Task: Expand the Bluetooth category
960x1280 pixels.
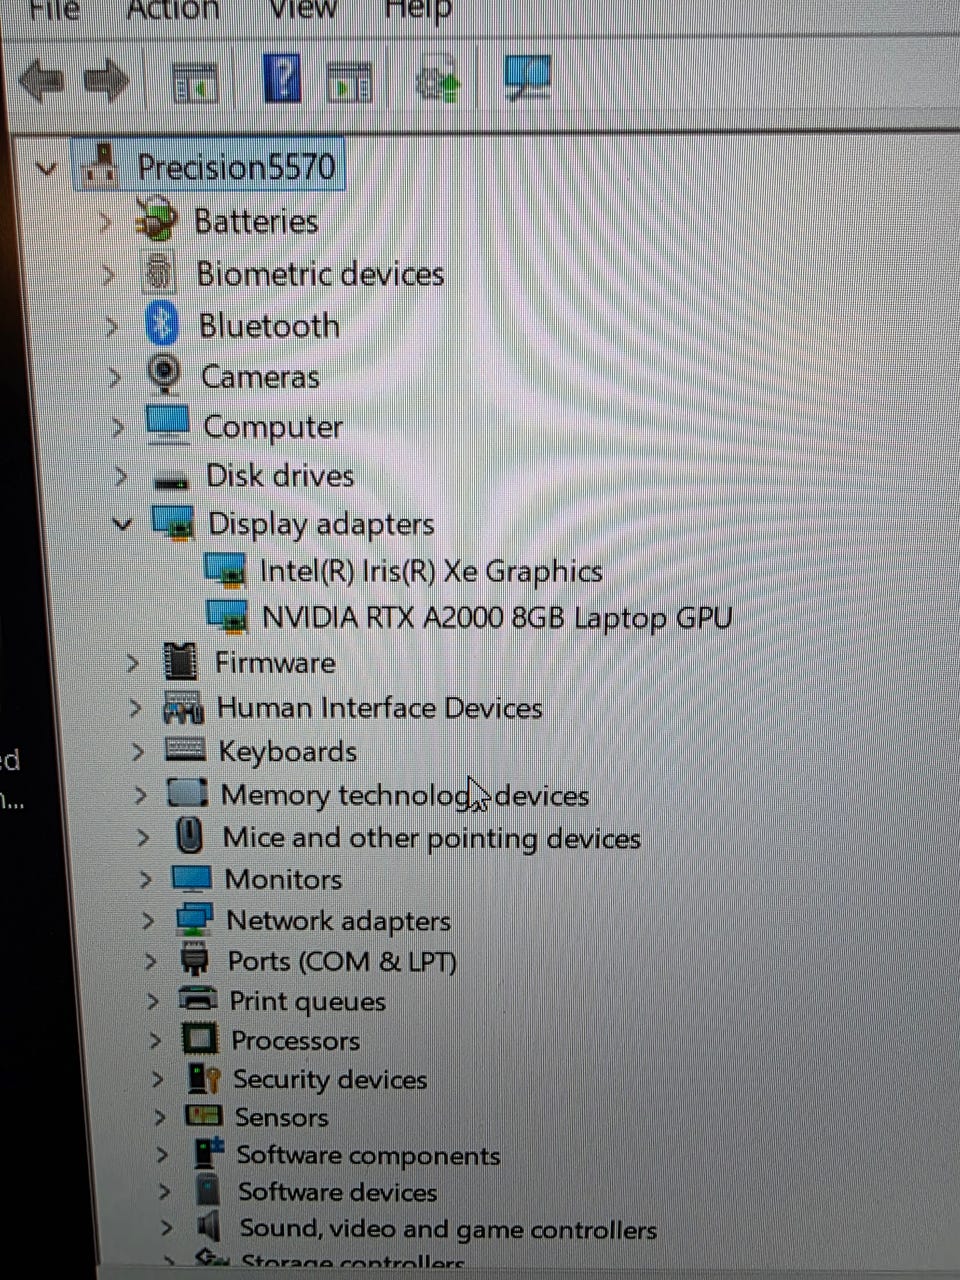Action: click(x=112, y=326)
